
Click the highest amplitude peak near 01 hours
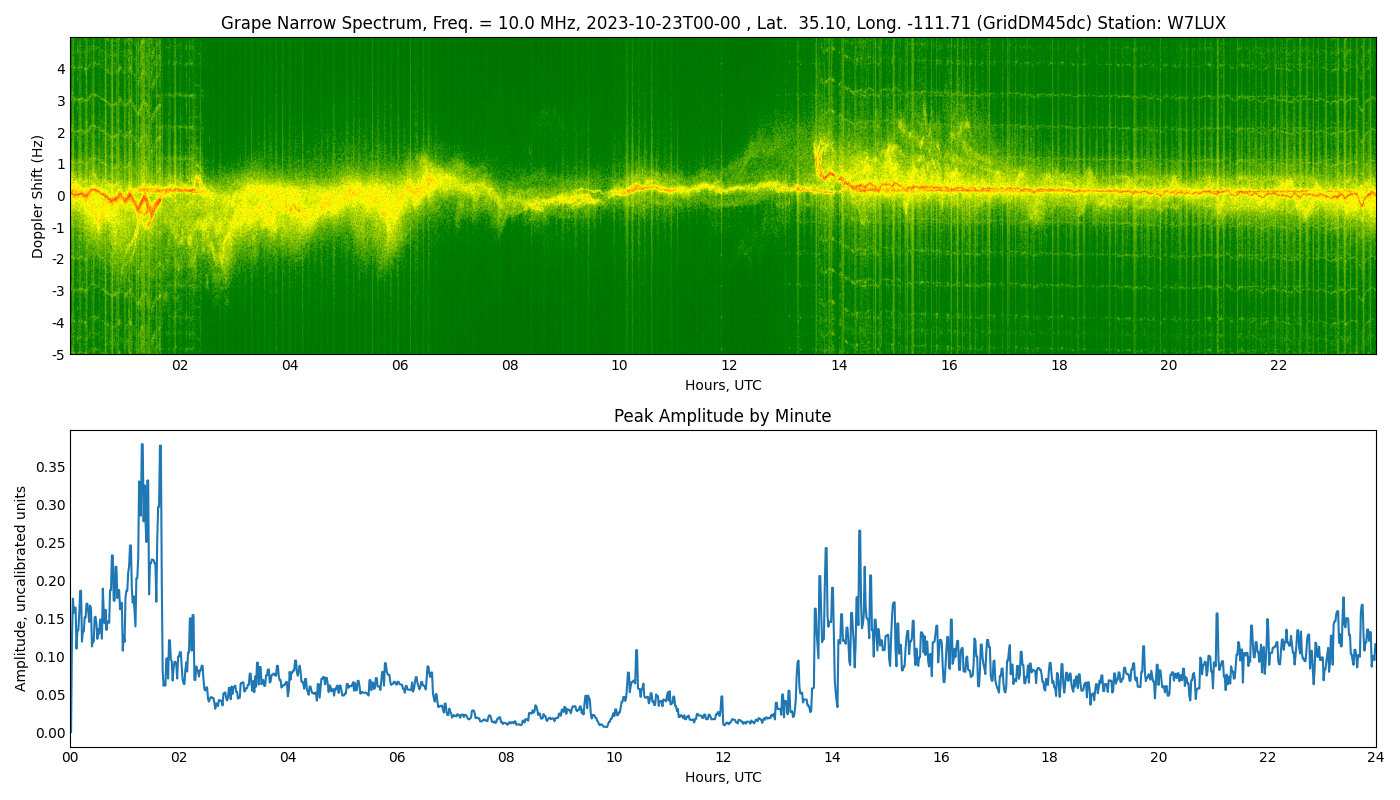tap(142, 445)
